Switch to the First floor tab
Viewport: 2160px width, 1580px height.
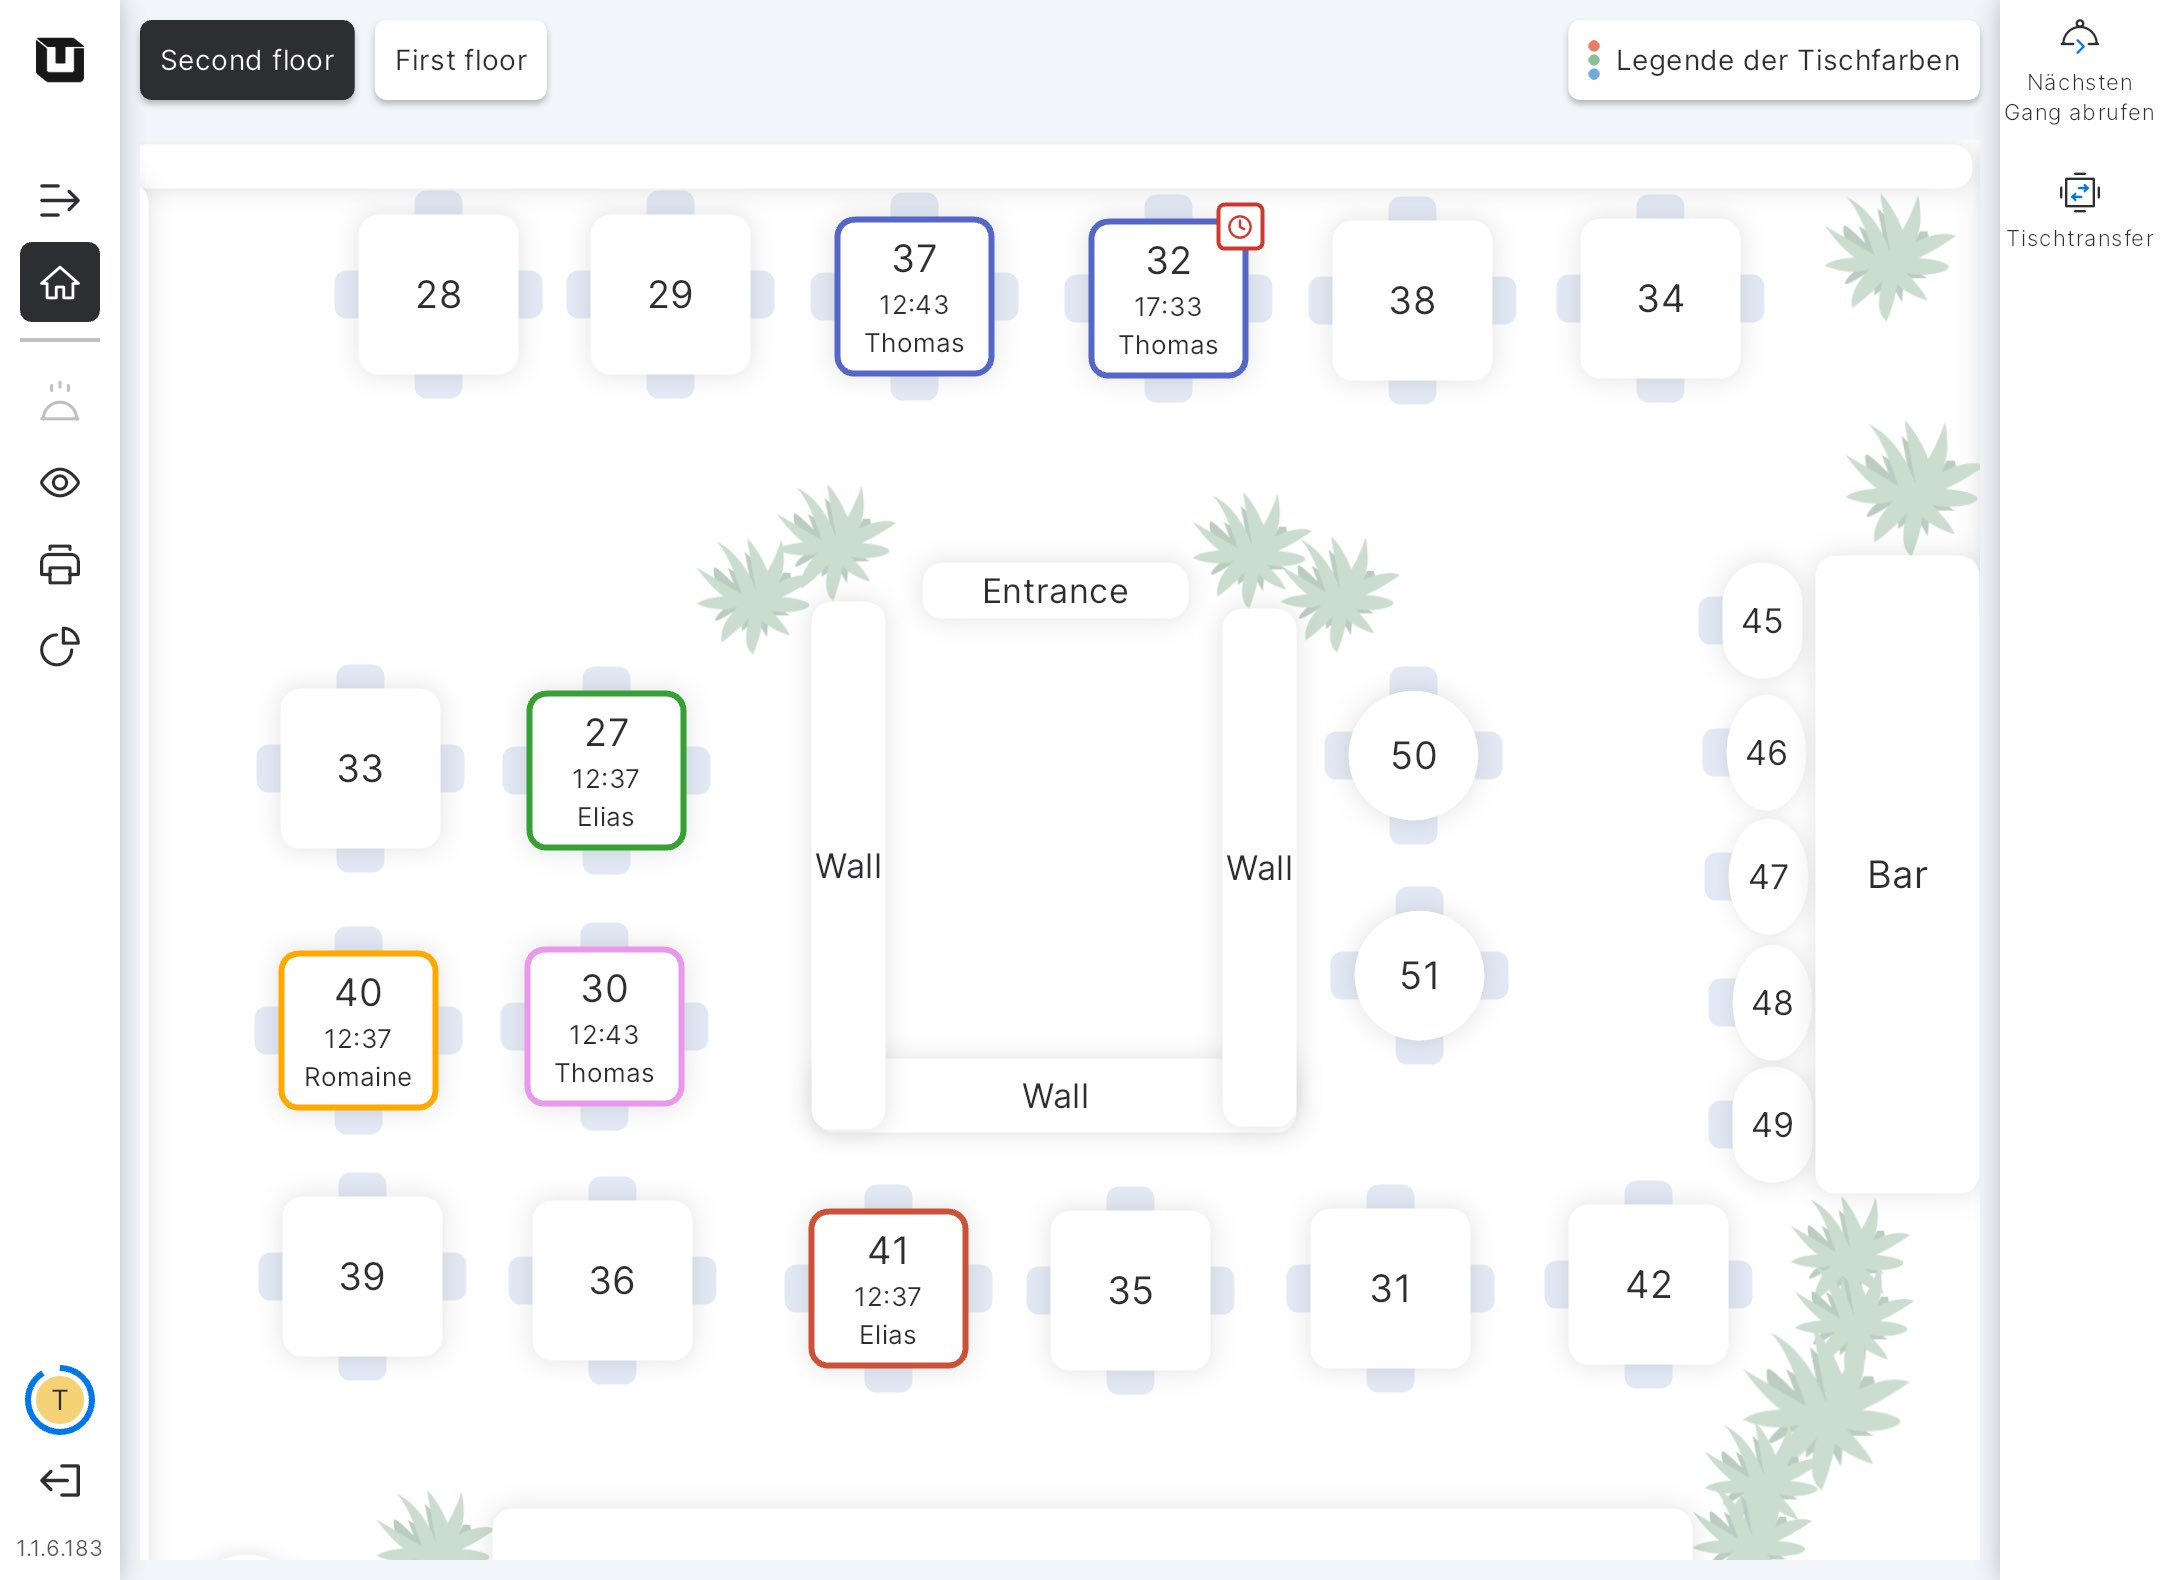click(x=460, y=60)
